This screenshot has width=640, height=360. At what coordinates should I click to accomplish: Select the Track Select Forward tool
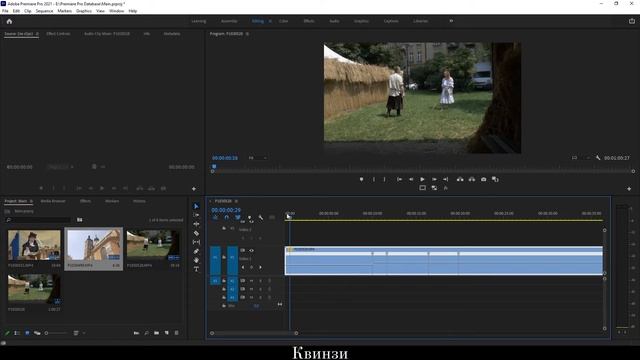[x=196, y=215]
